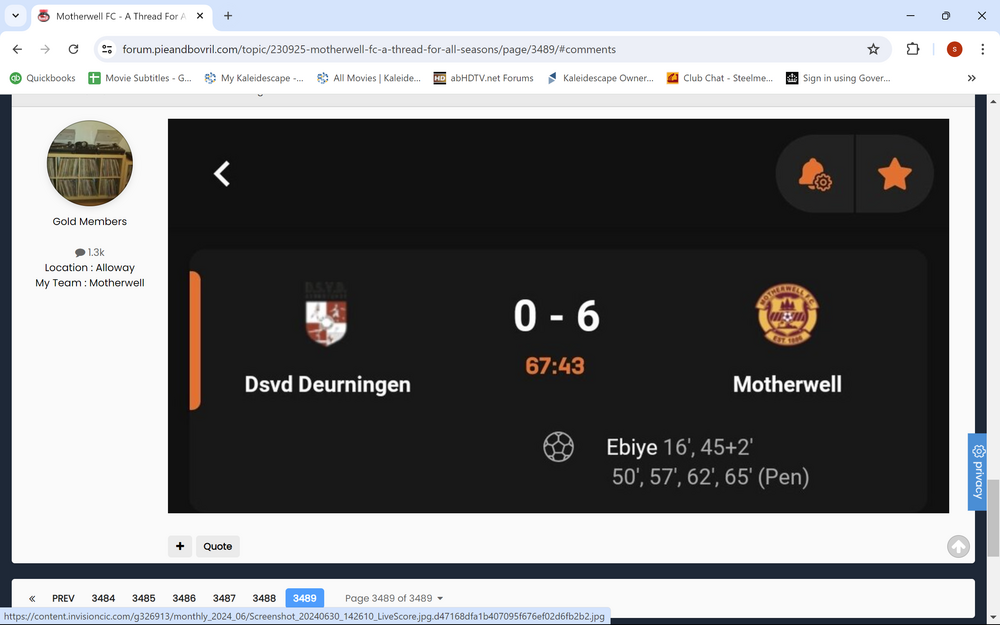Click the back arrow in LiveScore image
The width and height of the screenshot is (1000, 625).
click(221, 173)
